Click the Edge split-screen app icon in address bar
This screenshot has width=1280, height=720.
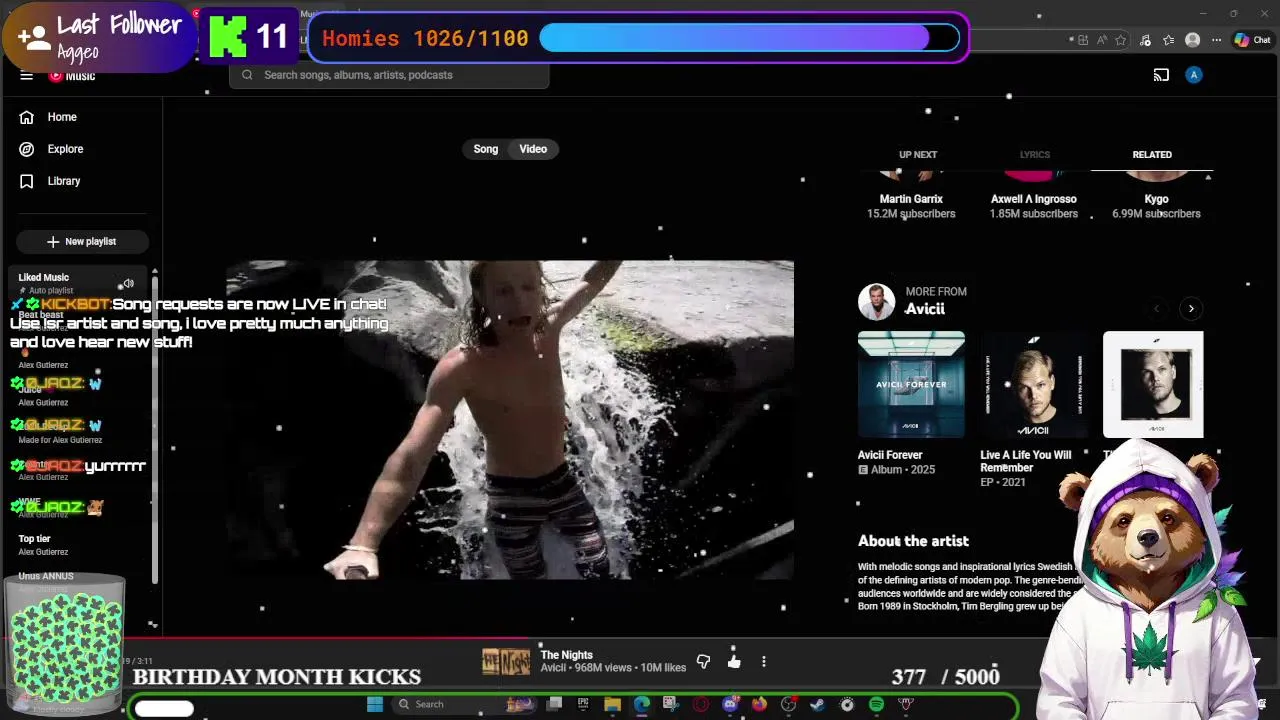click(1083, 40)
